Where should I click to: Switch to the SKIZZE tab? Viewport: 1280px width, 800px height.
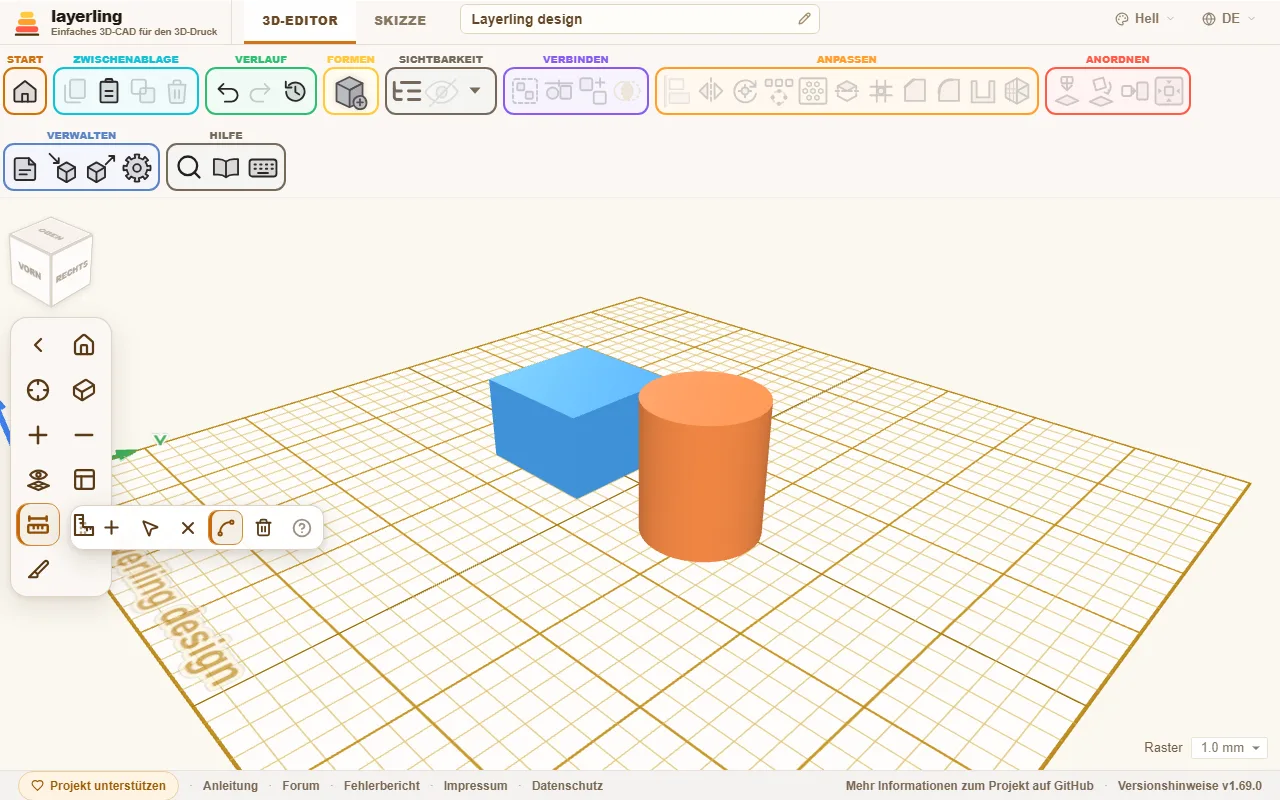(400, 20)
